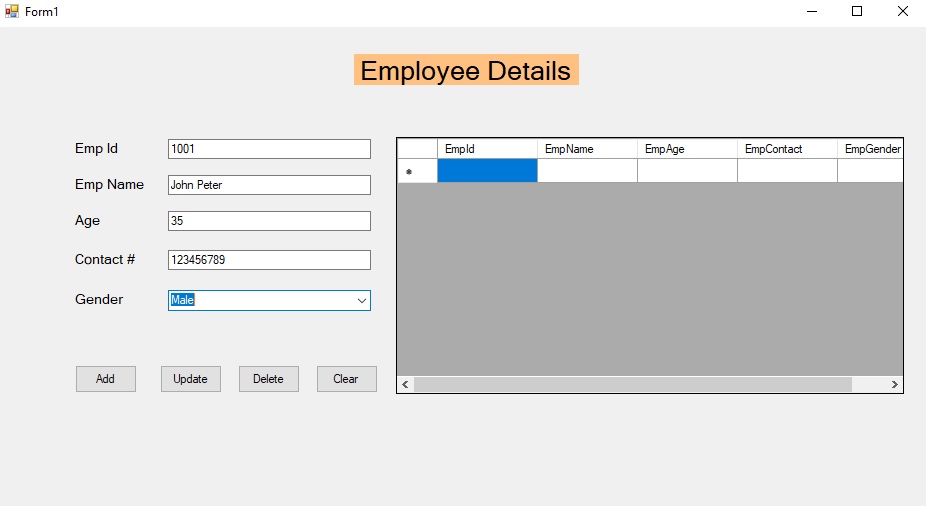Focus the Emp Id field showing 1001

[x=269, y=149]
